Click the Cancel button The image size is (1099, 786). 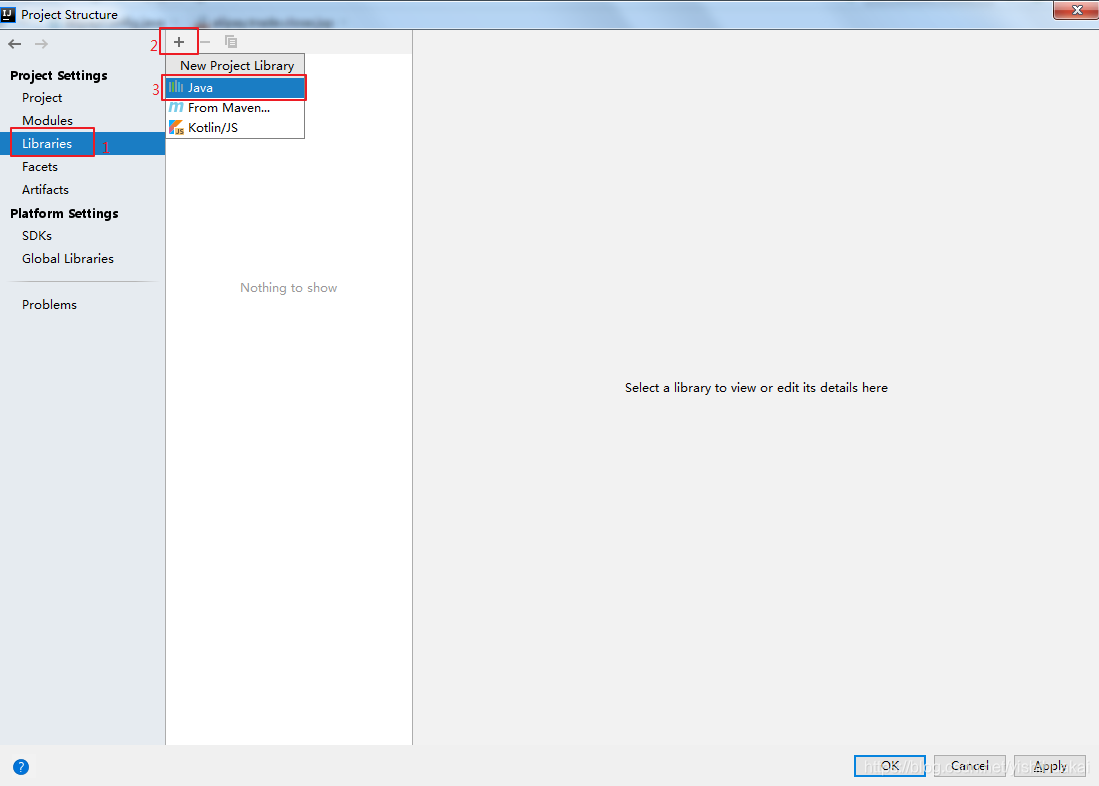(969, 766)
